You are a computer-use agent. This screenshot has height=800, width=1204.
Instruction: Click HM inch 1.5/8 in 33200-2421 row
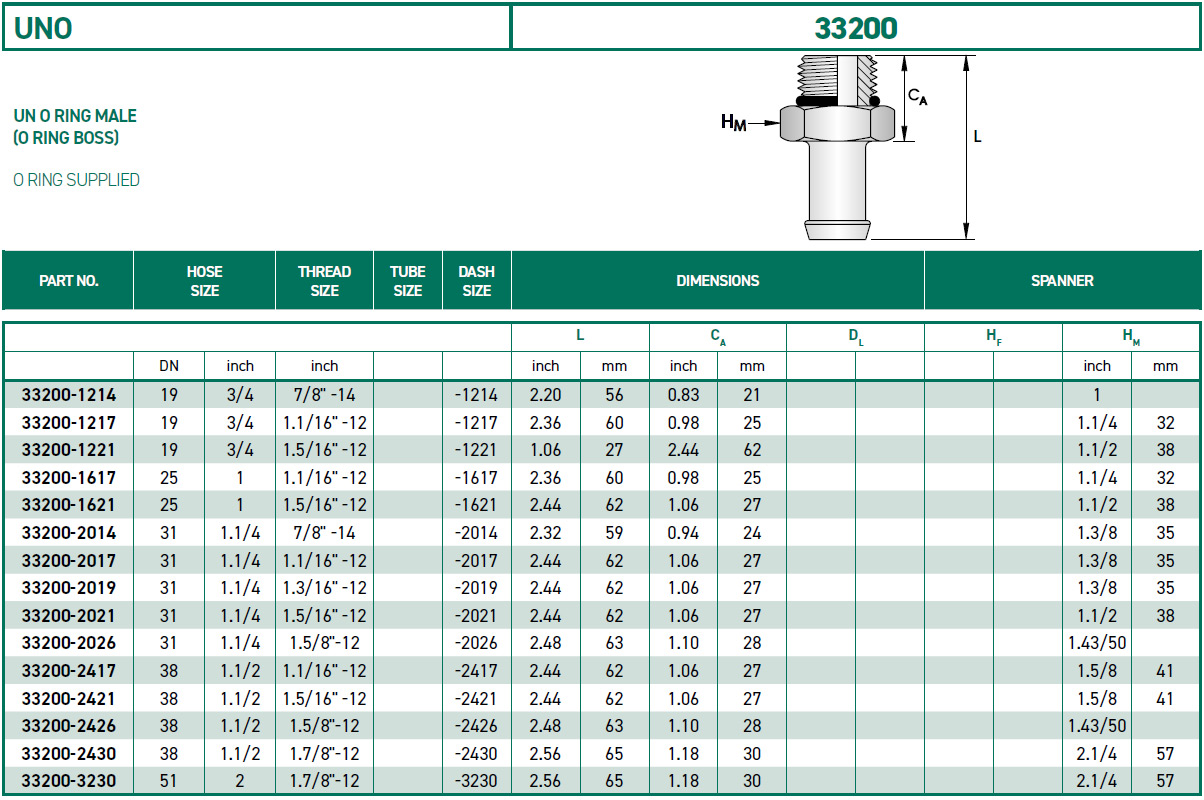coord(1097,698)
